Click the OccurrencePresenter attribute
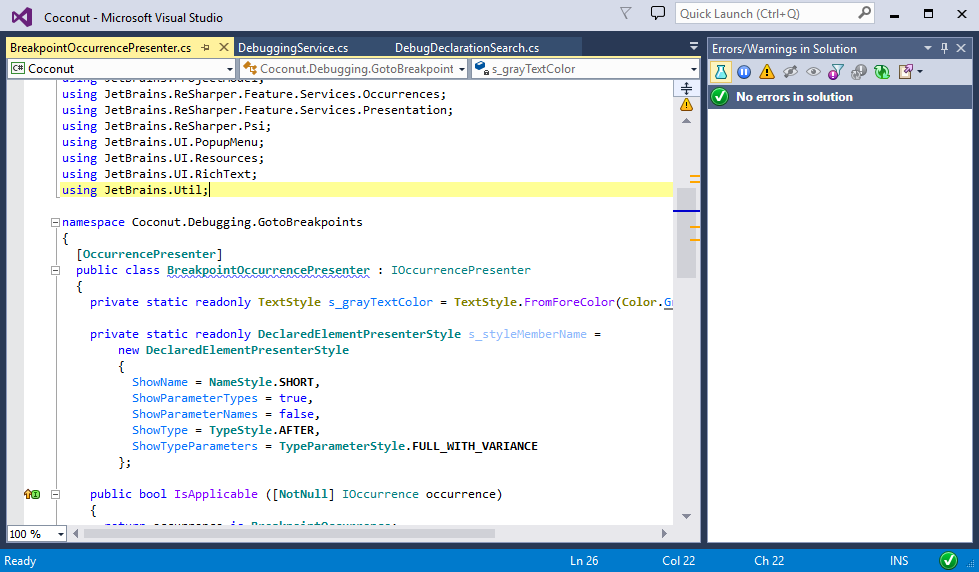 pyautogui.click(x=149, y=254)
